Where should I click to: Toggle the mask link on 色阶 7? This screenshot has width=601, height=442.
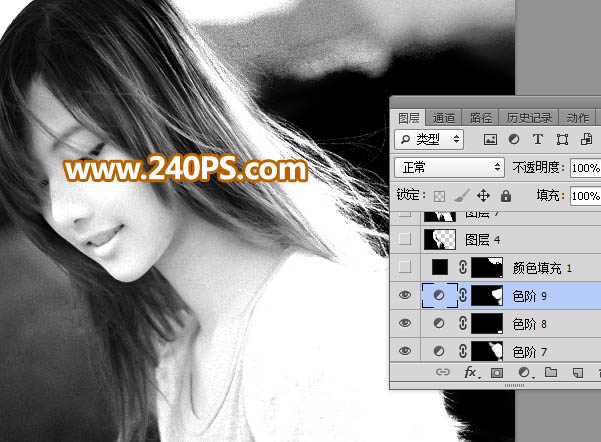[463, 351]
